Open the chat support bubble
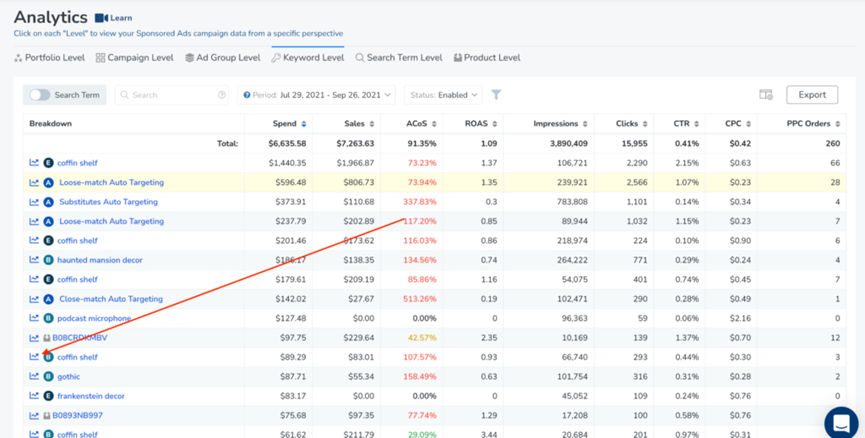This screenshot has width=865, height=438. (841, 422)
